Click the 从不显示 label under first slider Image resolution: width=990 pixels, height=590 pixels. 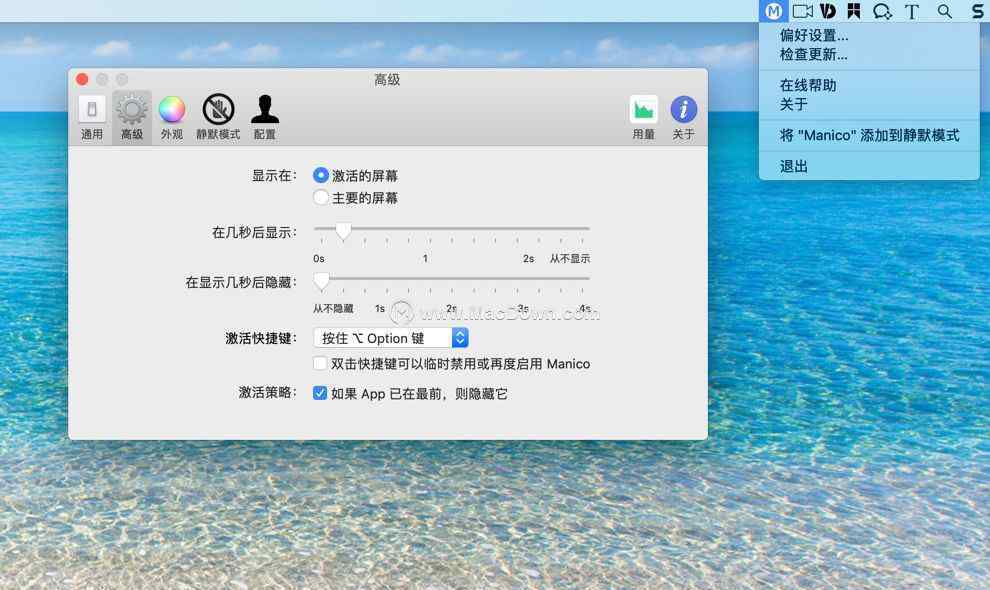(x=570, y=258)
